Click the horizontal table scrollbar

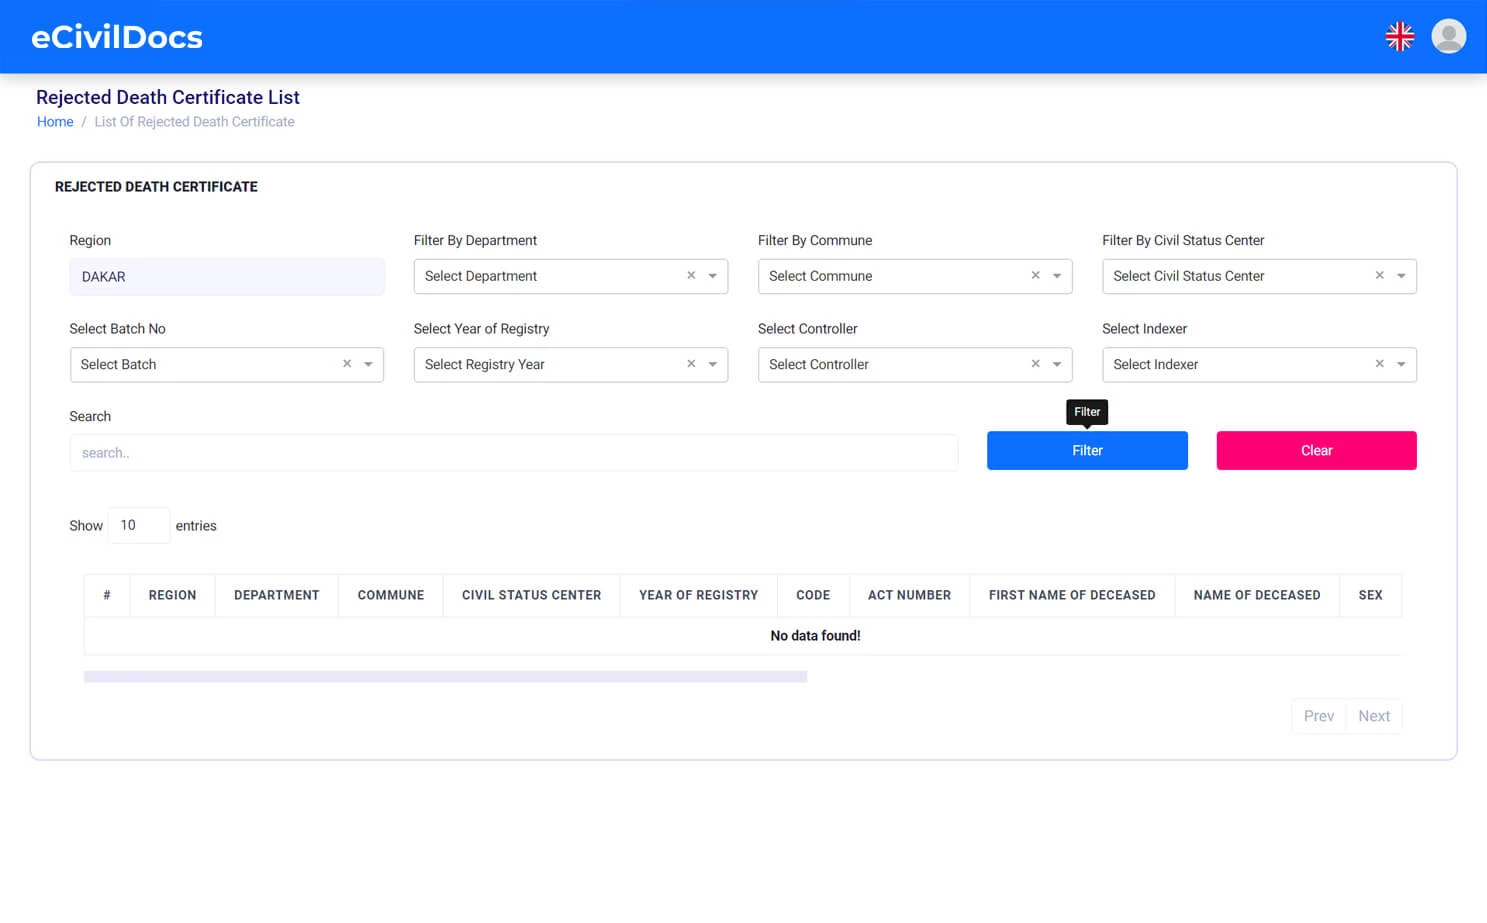pyautogui.click(x=445, y=677)
